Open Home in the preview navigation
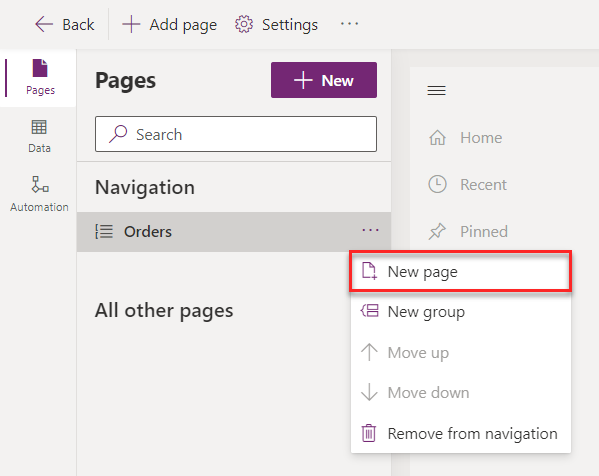Image resolution: width=599 pixels, height=476 pixels. [465, 138]
